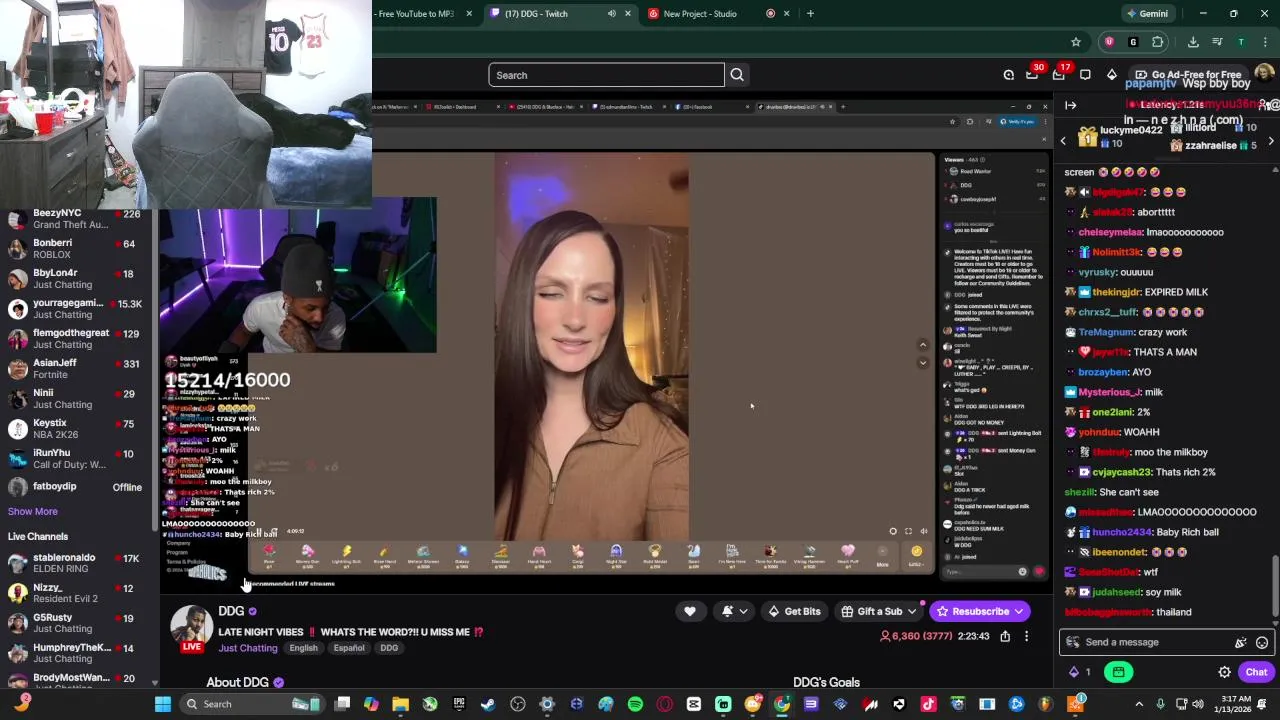Open the Just Chatting category link
The width and height of the screenshot is (1280, 720).
(248, 648)
